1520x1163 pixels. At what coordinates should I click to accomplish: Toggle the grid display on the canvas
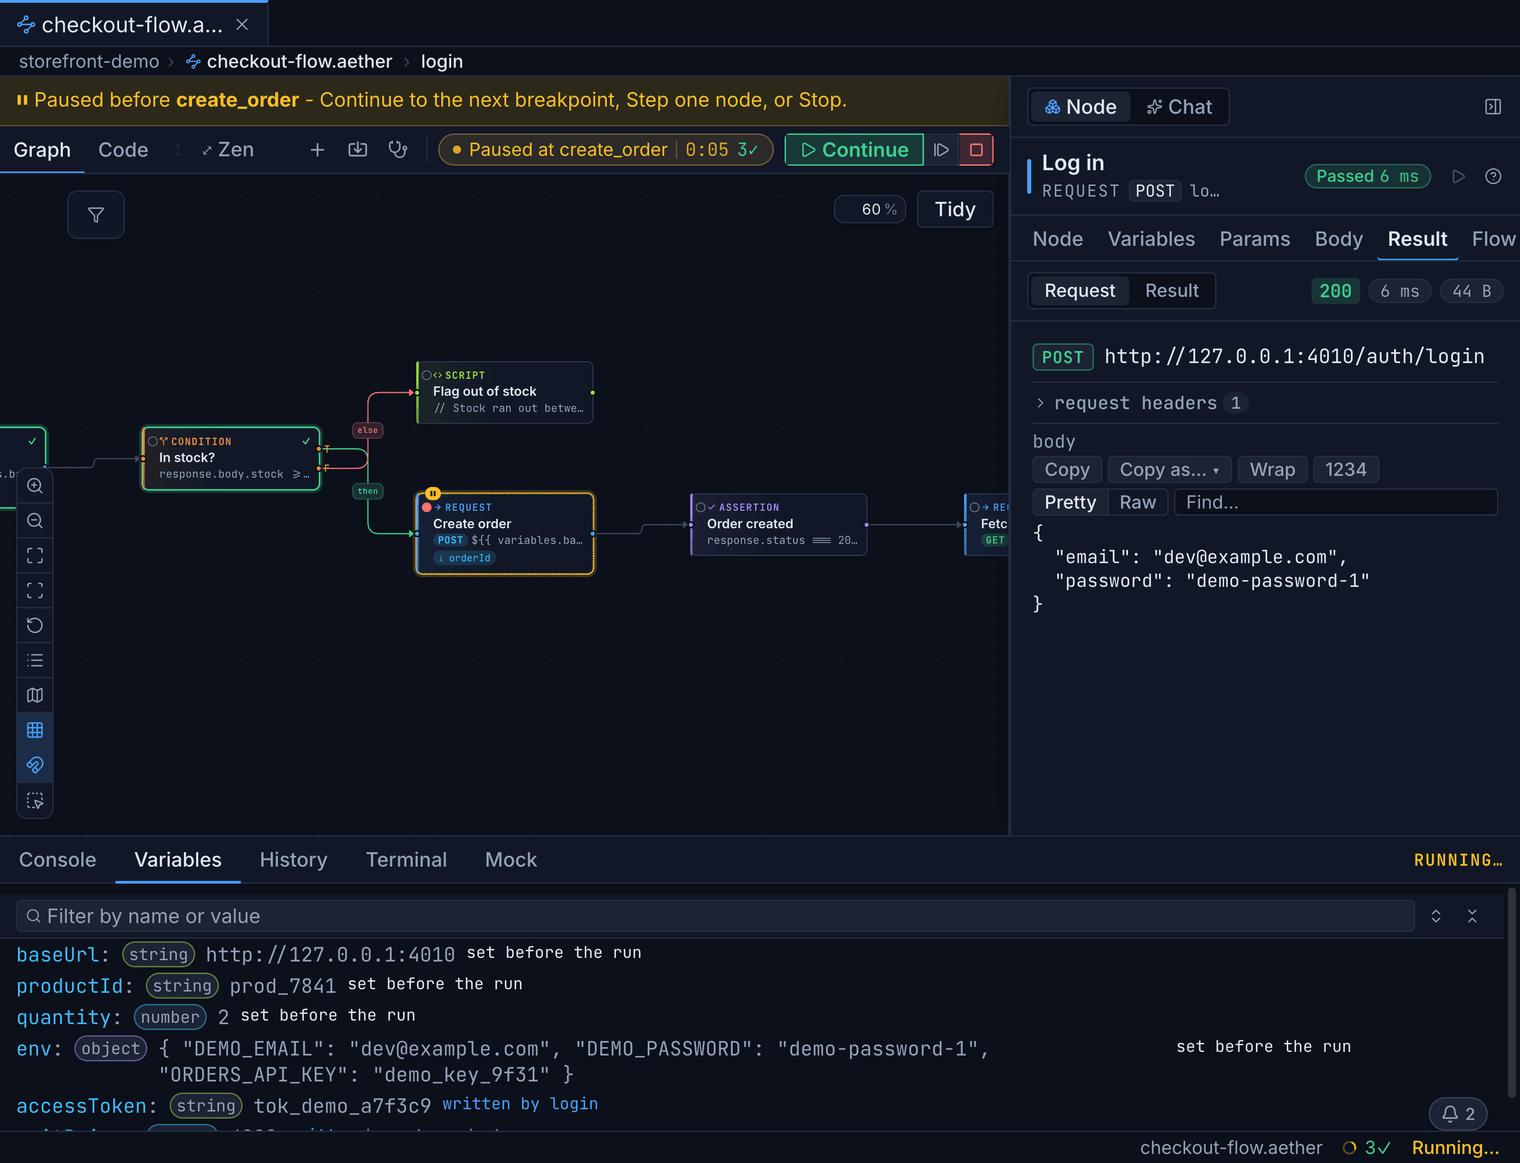click(35, 730)
